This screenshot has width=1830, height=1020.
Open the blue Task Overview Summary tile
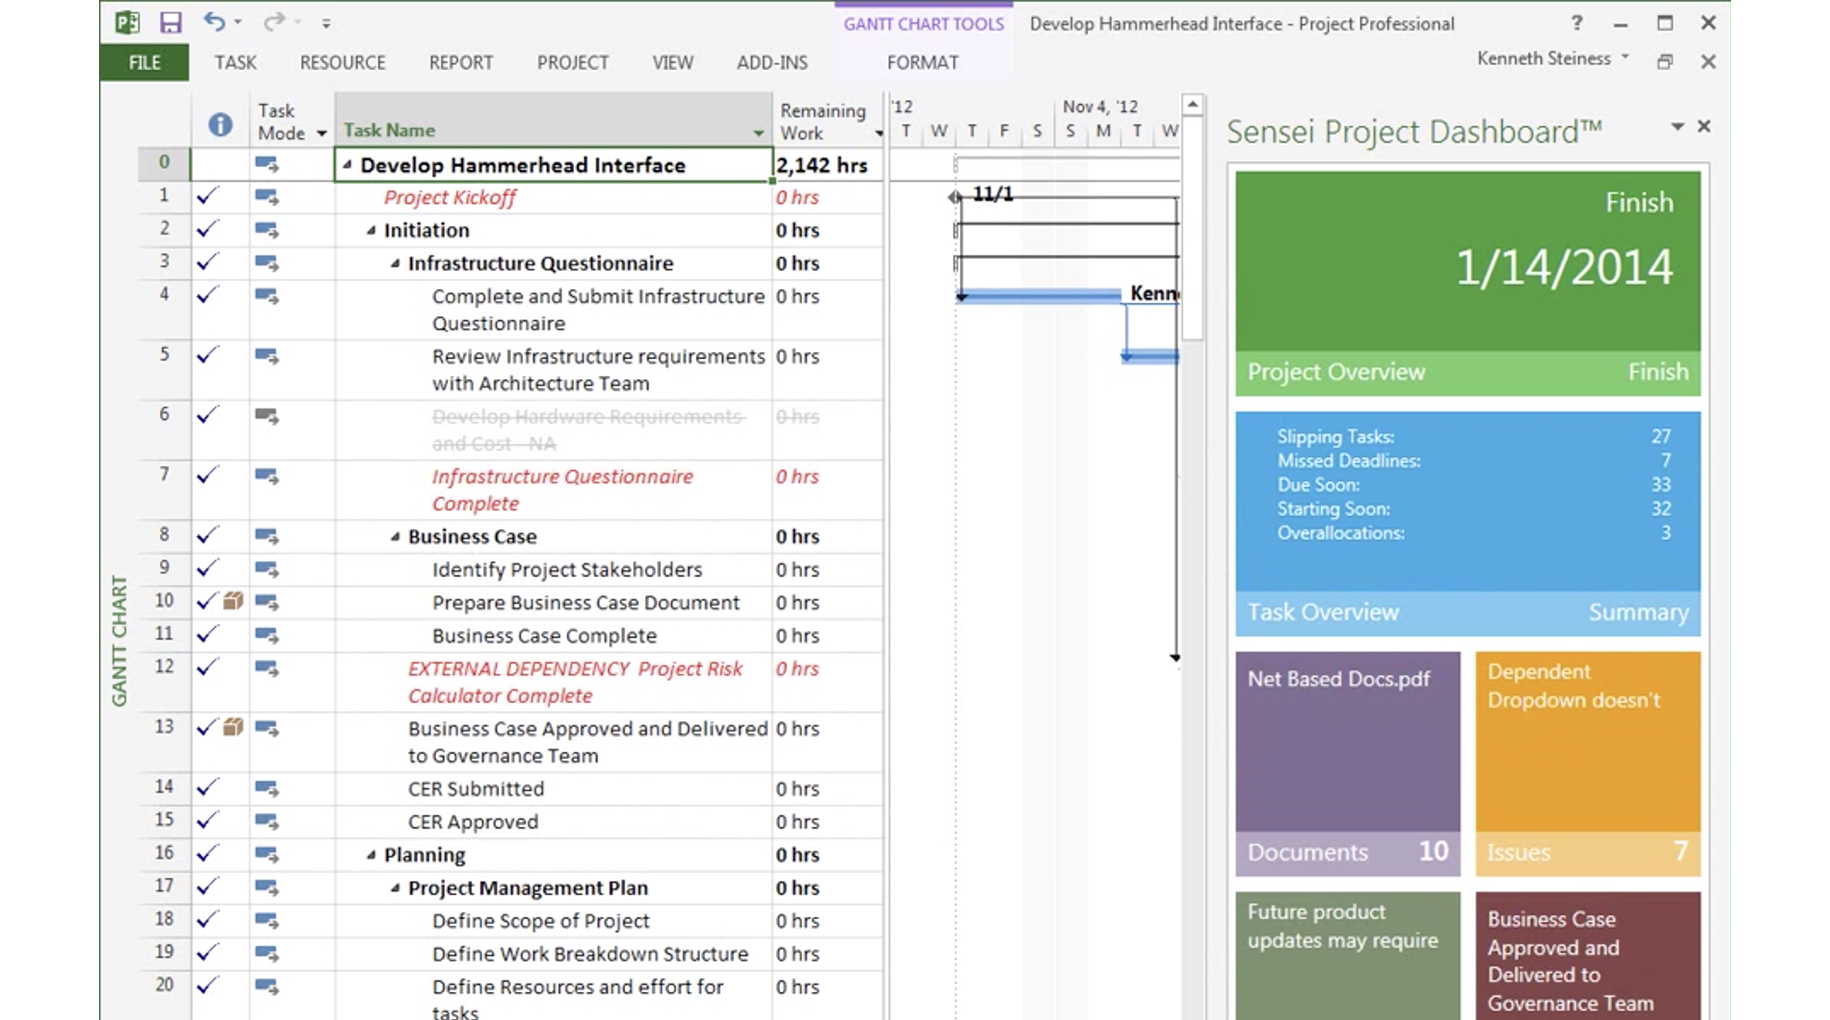click(x=1467, y=523)
